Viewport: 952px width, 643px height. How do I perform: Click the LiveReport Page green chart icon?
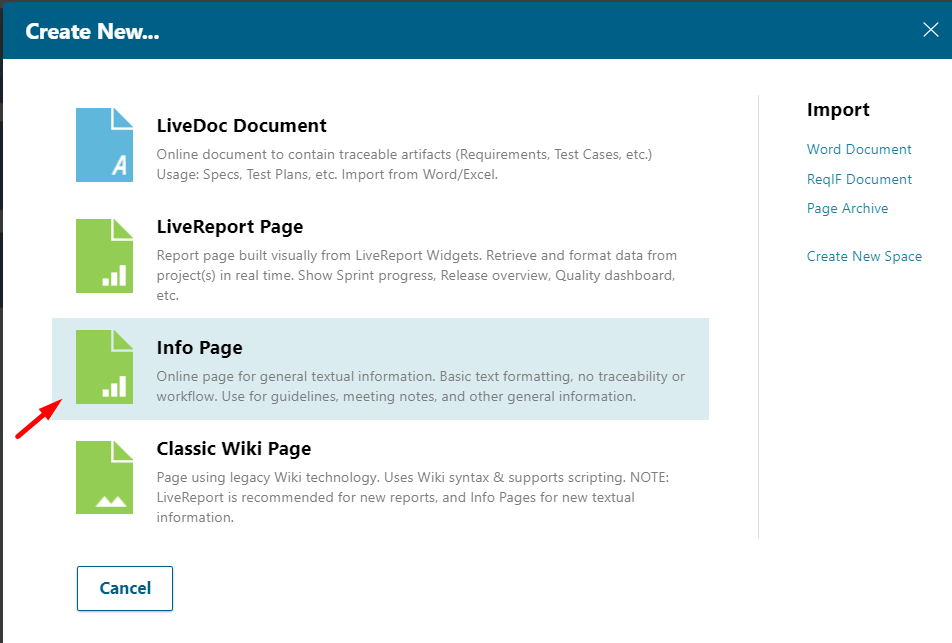[104, 256]
